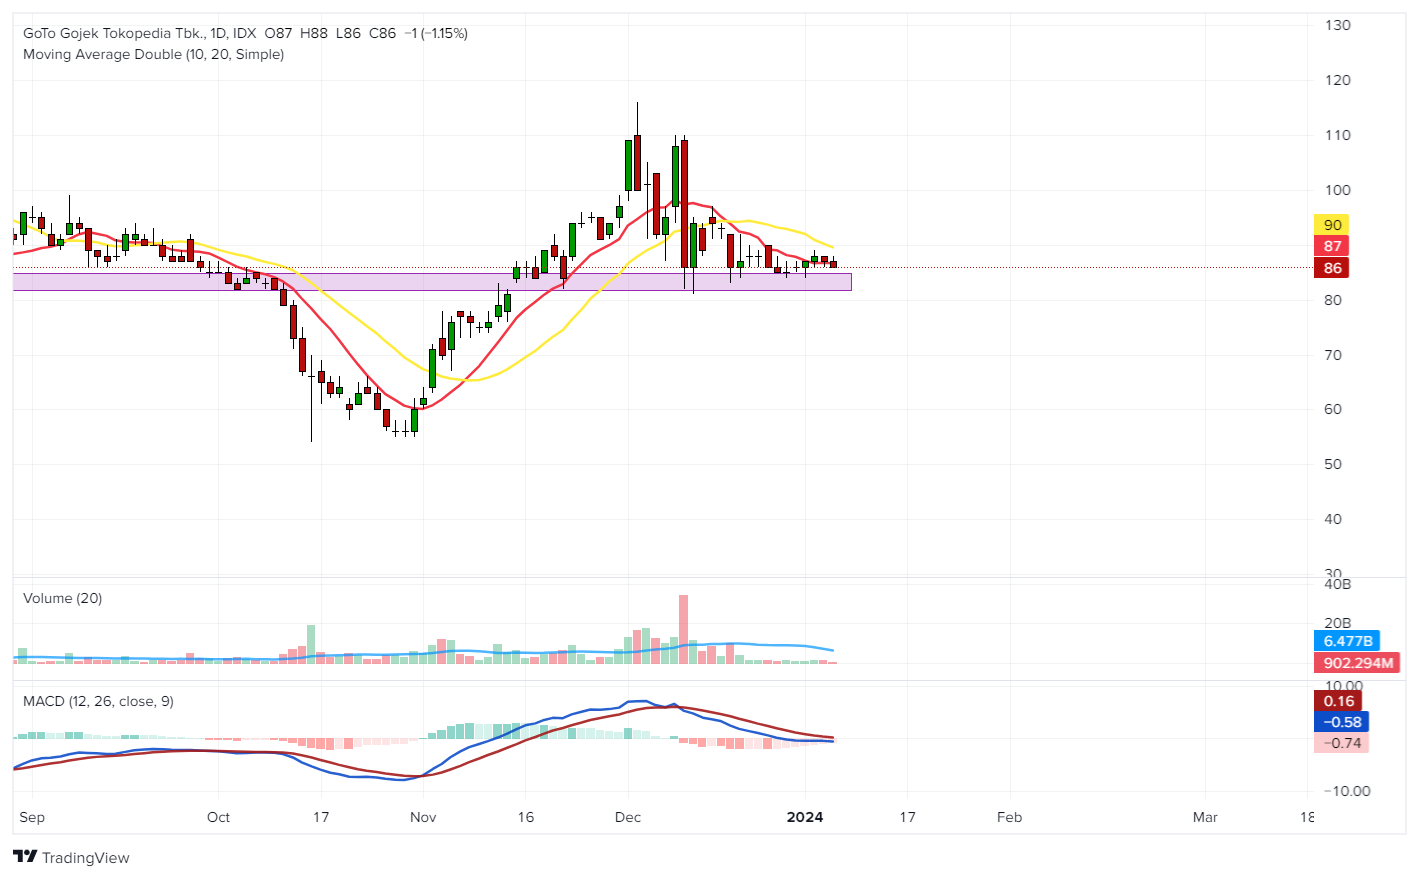
Task: Click the 80 level on price axis
Action: 1333,300
